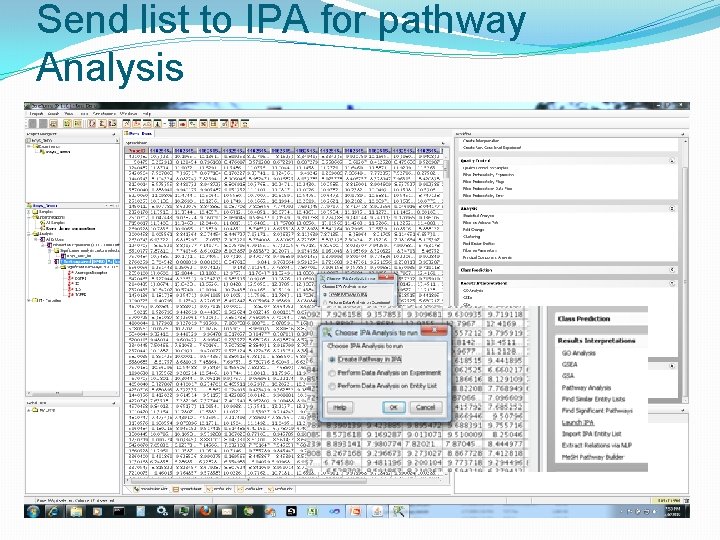Open the Windows menu
Image resolution: width=720 pixels, height=540 pixels.
point(129,113)
